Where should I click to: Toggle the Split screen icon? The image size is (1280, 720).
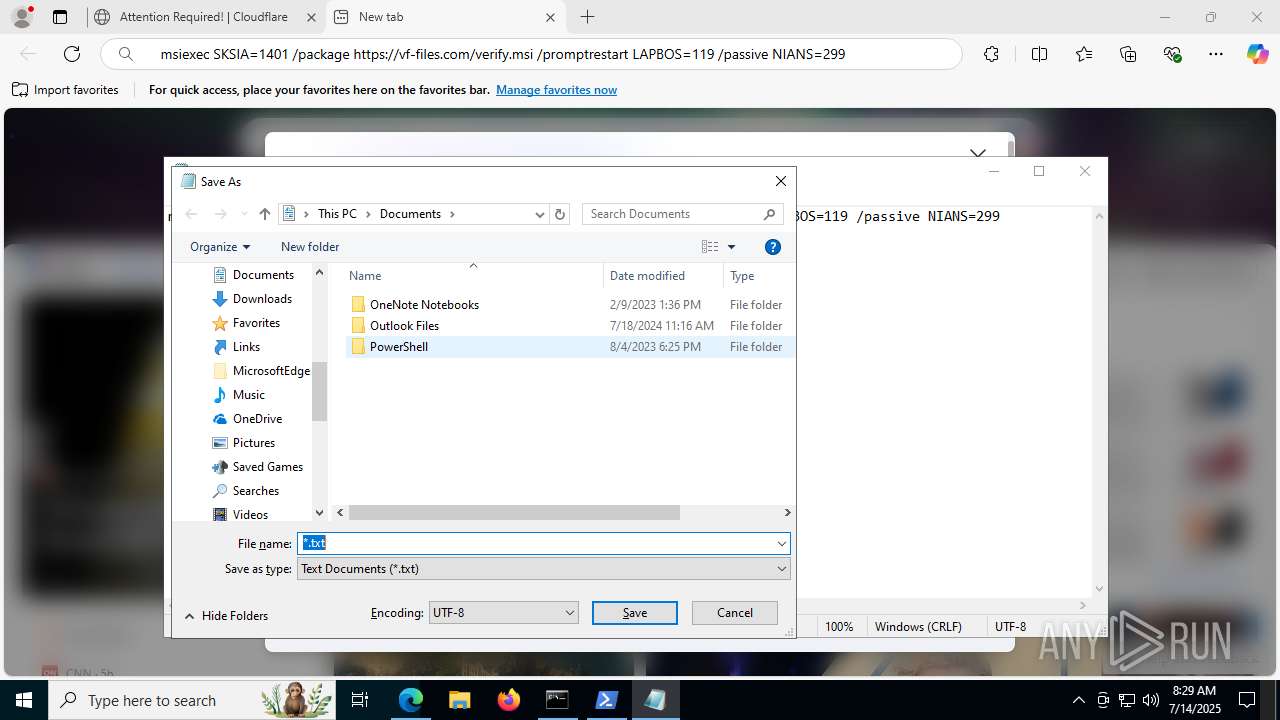point(1039,54)
